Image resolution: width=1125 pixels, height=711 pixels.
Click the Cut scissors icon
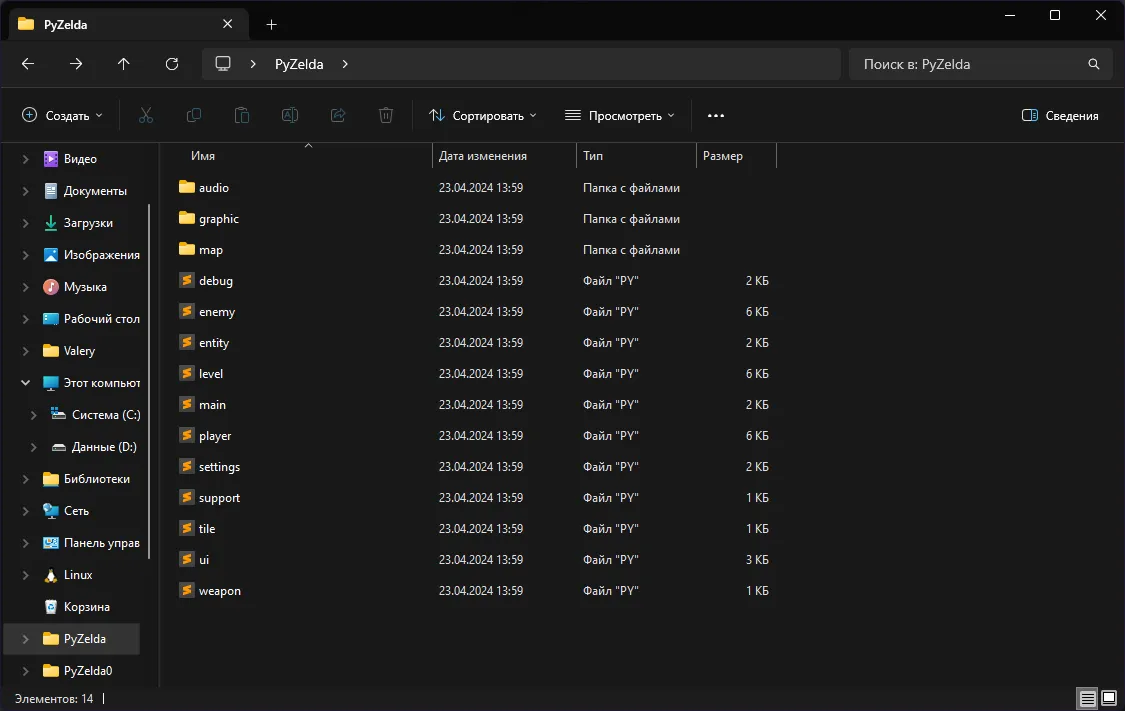coord(146,116)
